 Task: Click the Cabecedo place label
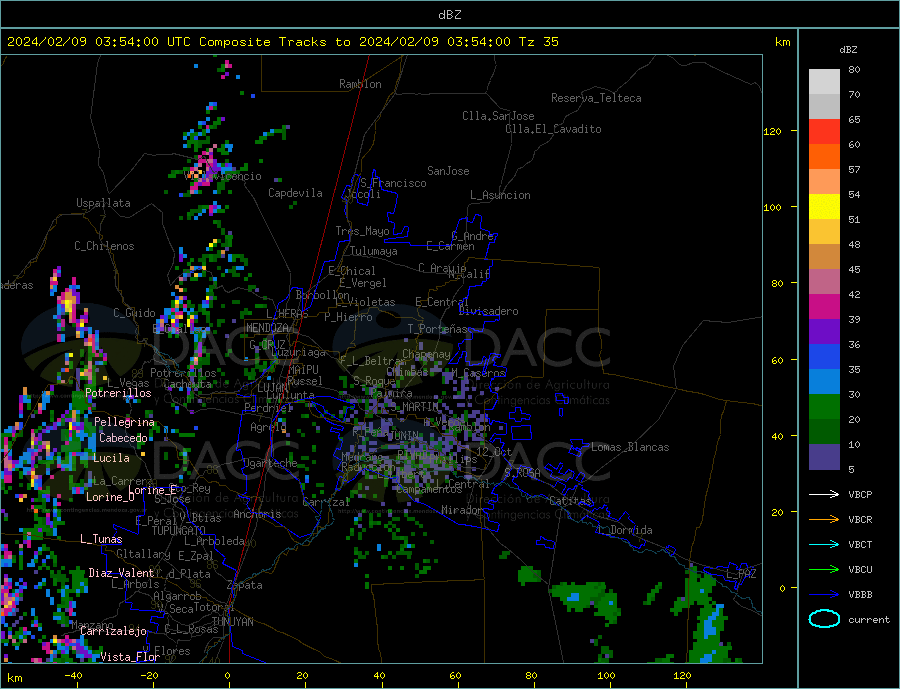pyautogui.click(x=123, y=438)
